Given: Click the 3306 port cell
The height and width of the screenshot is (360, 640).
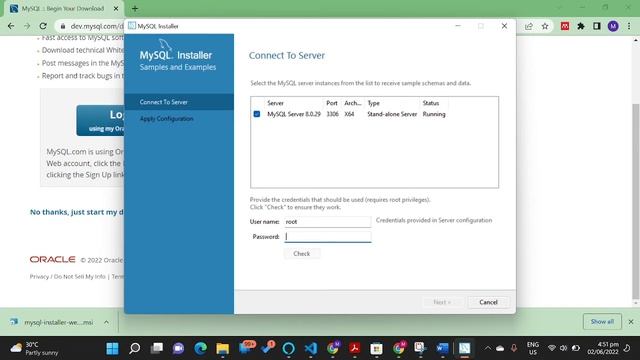Looking at the screenshot, I should [x=332, y=114].
